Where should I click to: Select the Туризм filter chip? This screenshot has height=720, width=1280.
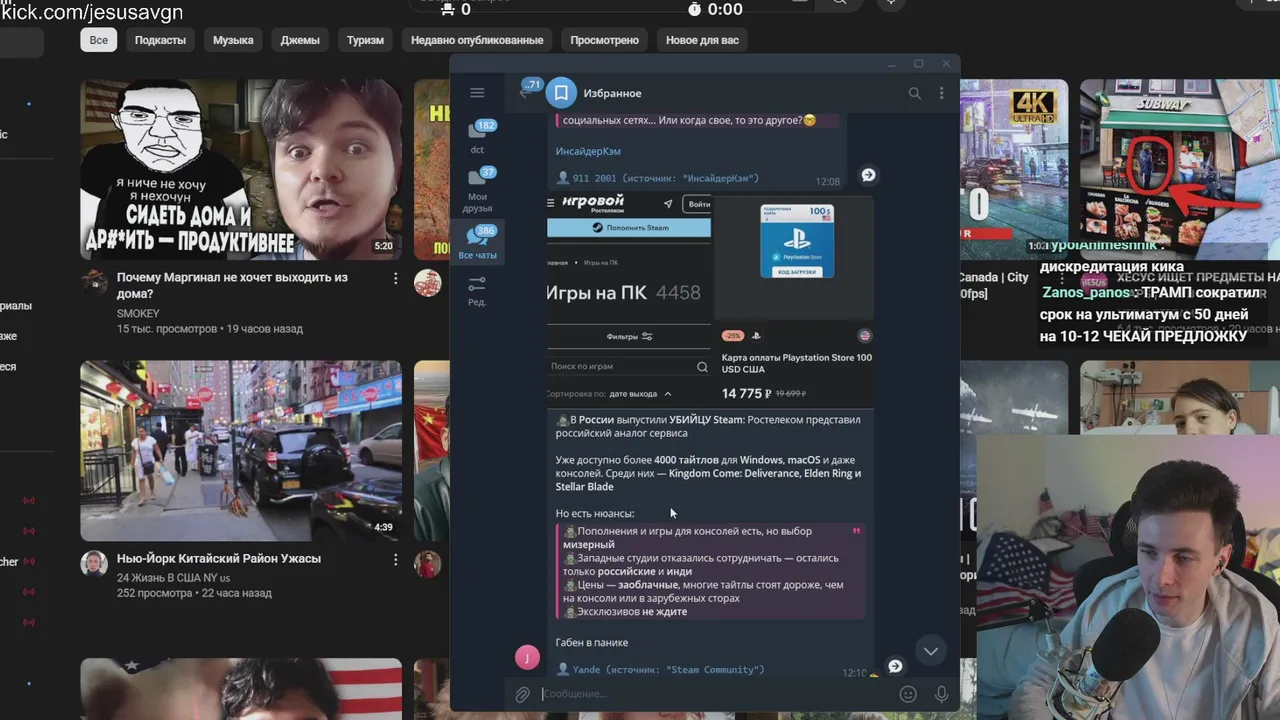(365, 40)
